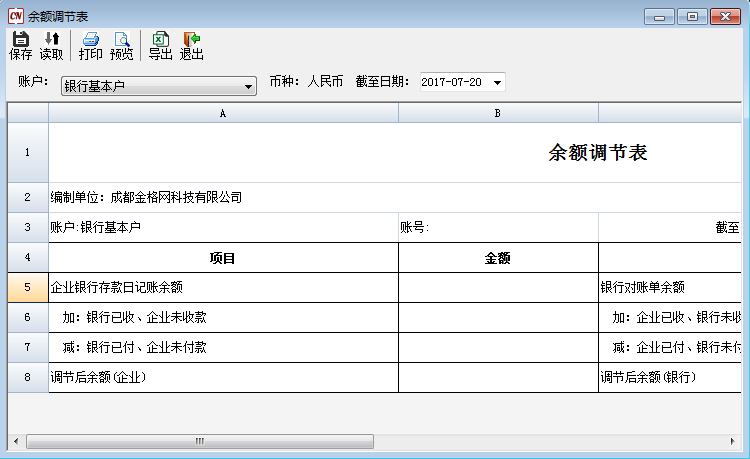Image resolution: width=750 pixels, height=459 pixels.
Task: Click the horizontal scrollbar thumb
Action: pyautogui.click(x=200, y=440)
